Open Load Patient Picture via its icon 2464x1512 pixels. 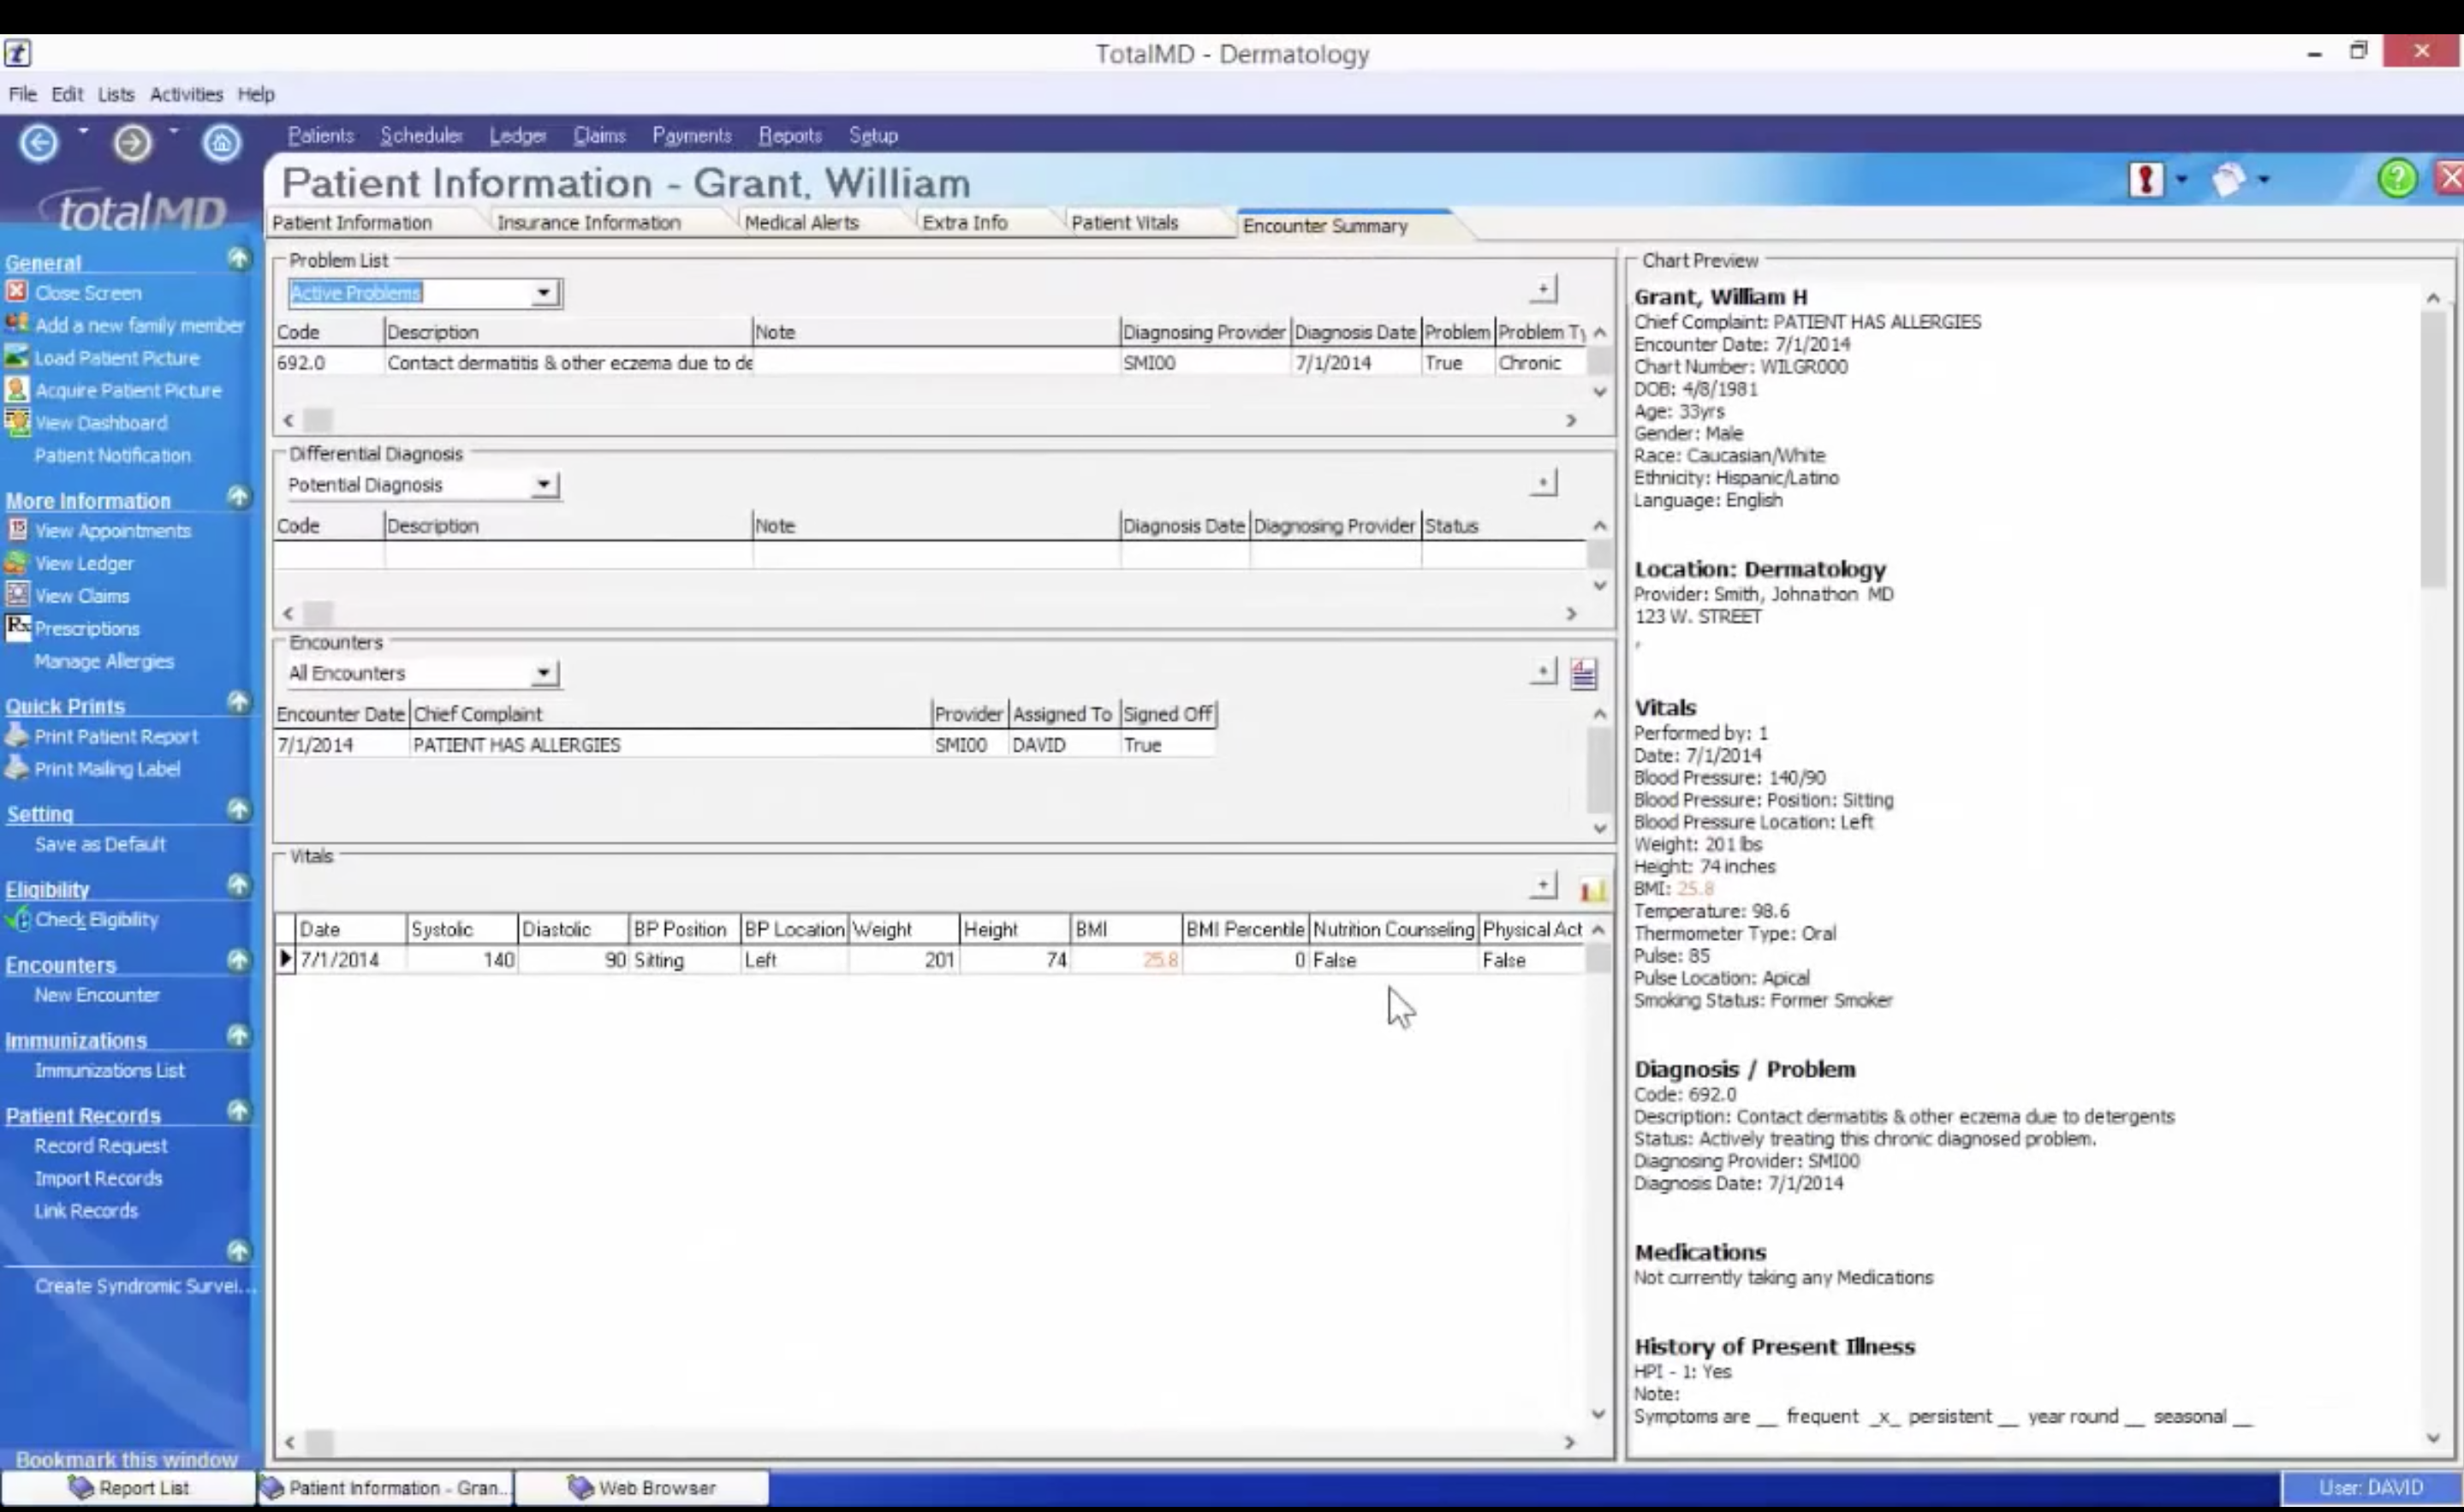coord(17,357)
